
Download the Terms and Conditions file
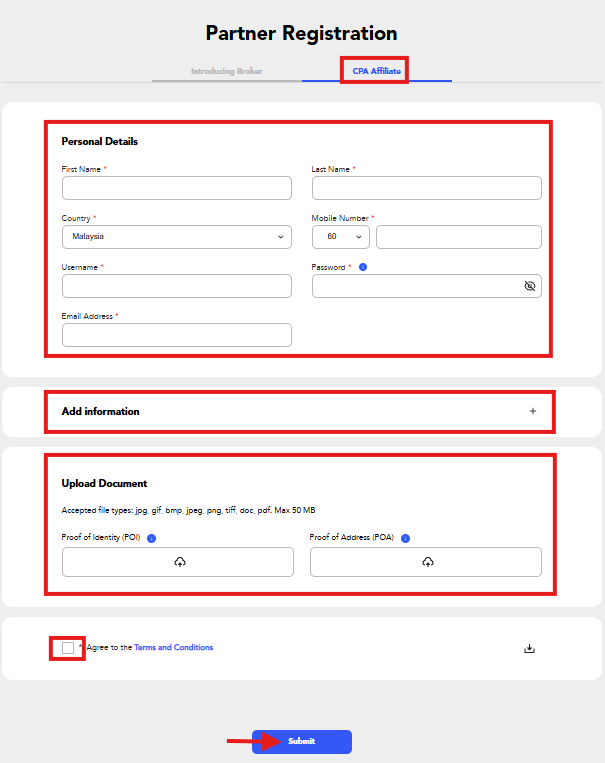530,649
